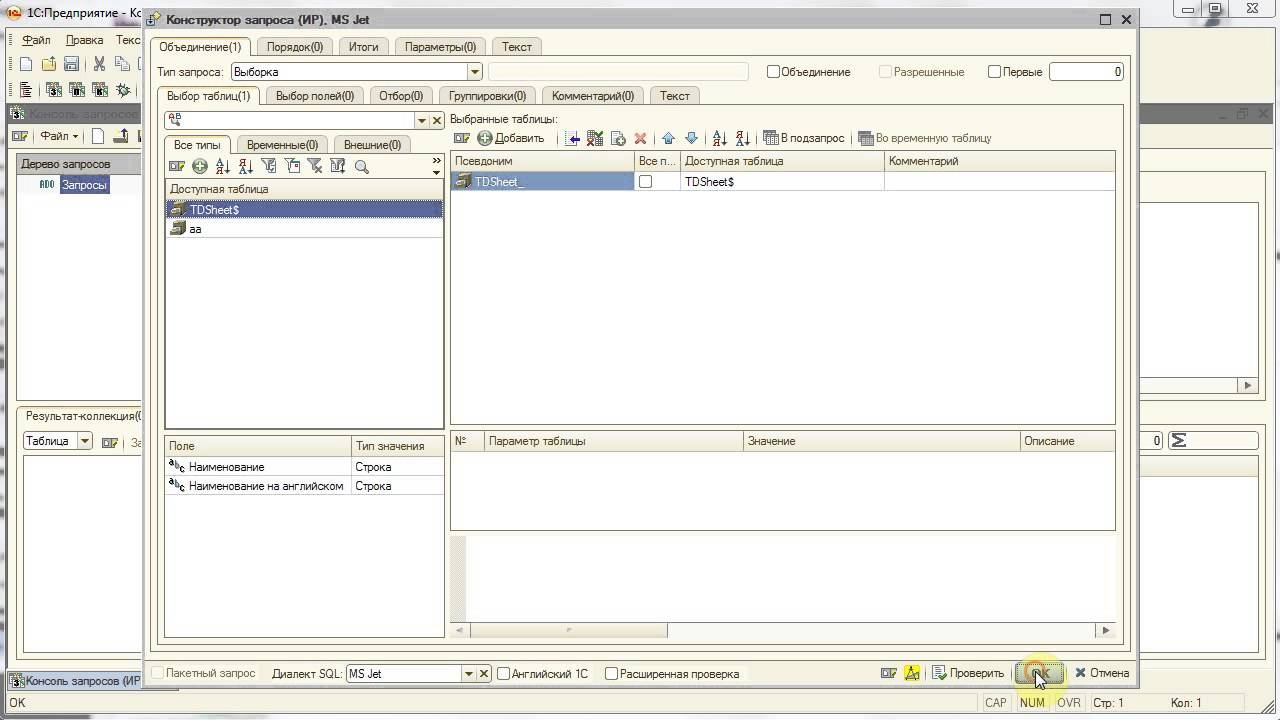Screen dimensions: 1280x720
Task: Open Тип запроса dropdown
Action: click(x=475, y=72)
